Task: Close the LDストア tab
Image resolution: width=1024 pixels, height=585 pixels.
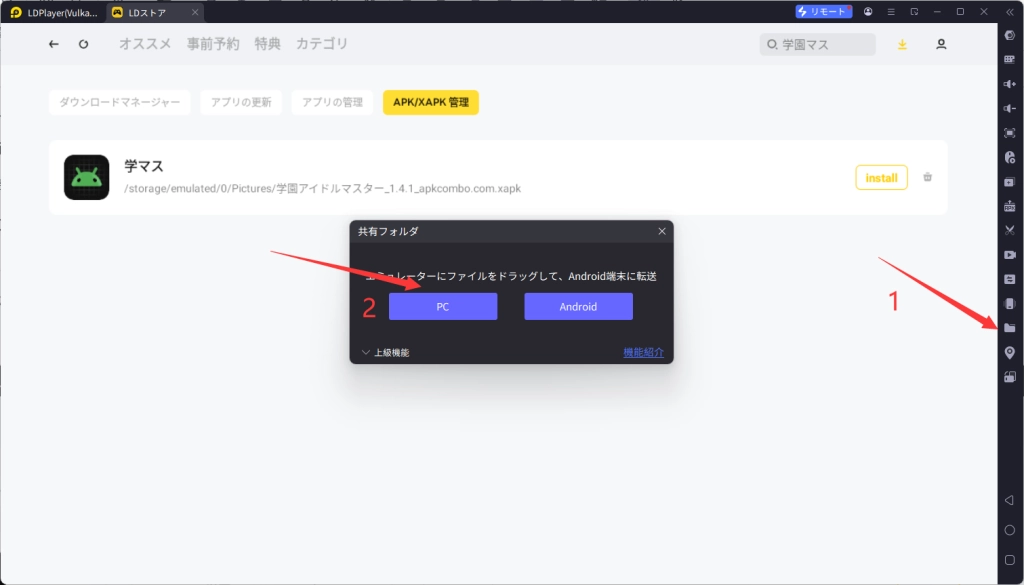Action: [195, 12]
